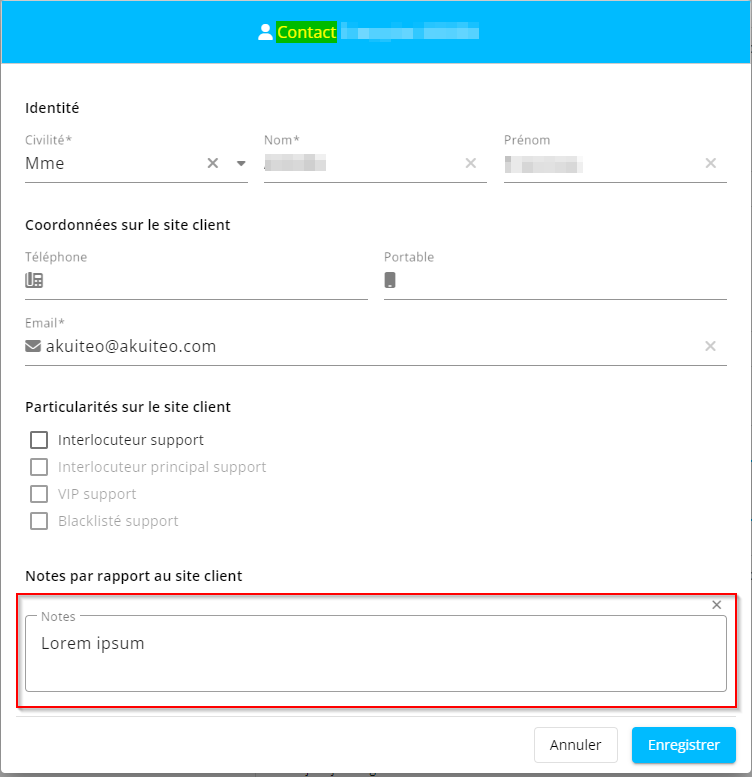
Task: Save contact with Enregistrer button
Action: [683, 745]
